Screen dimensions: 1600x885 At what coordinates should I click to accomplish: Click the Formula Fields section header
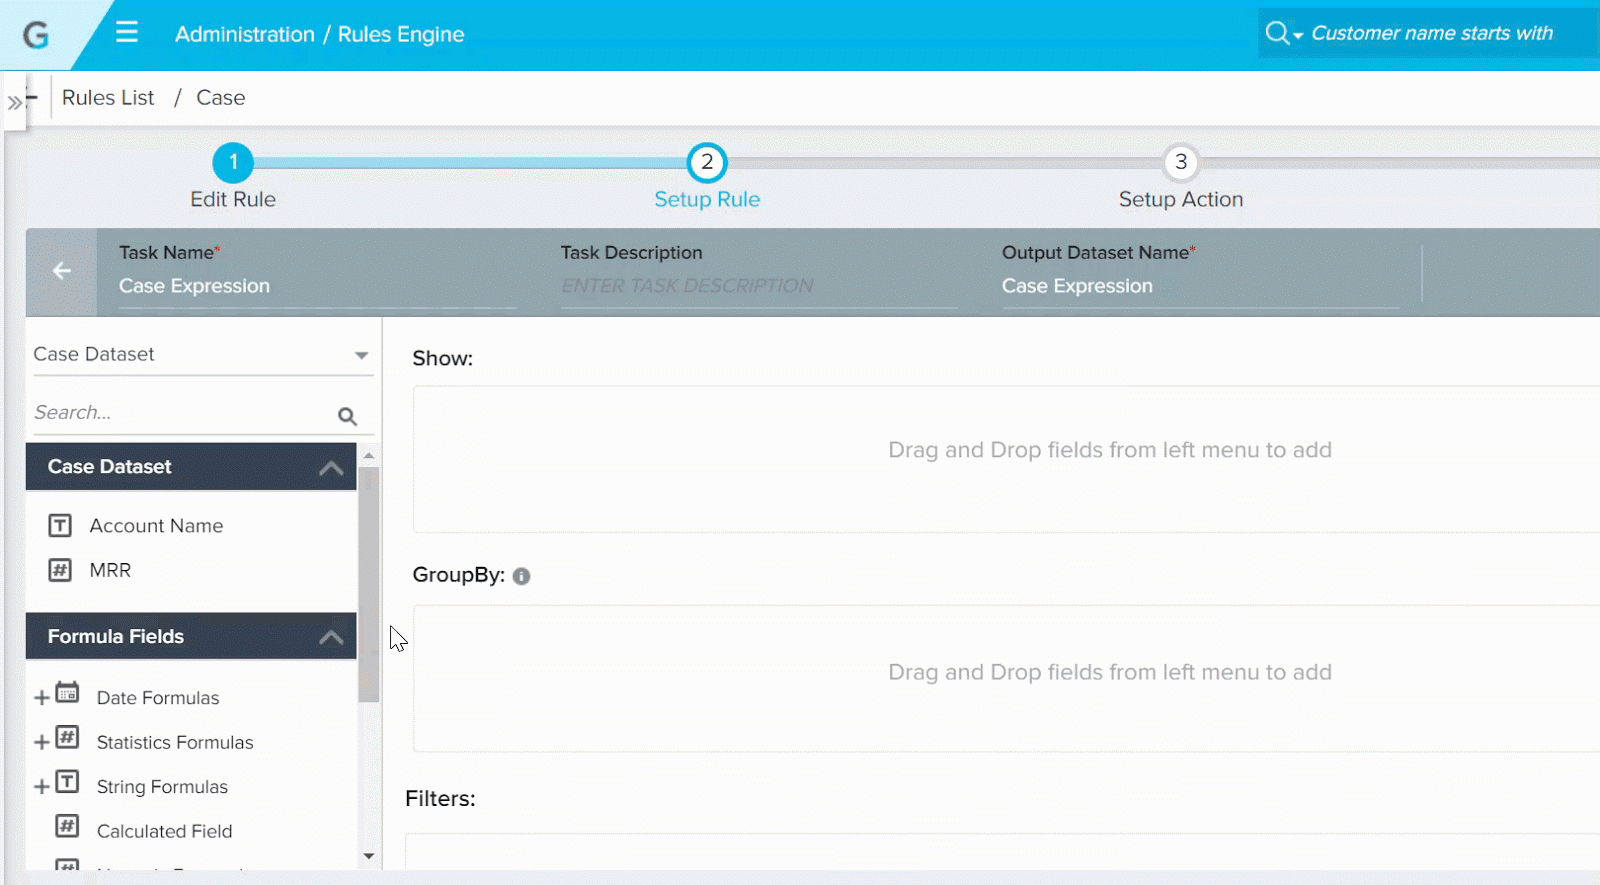[x=191, y=636]
